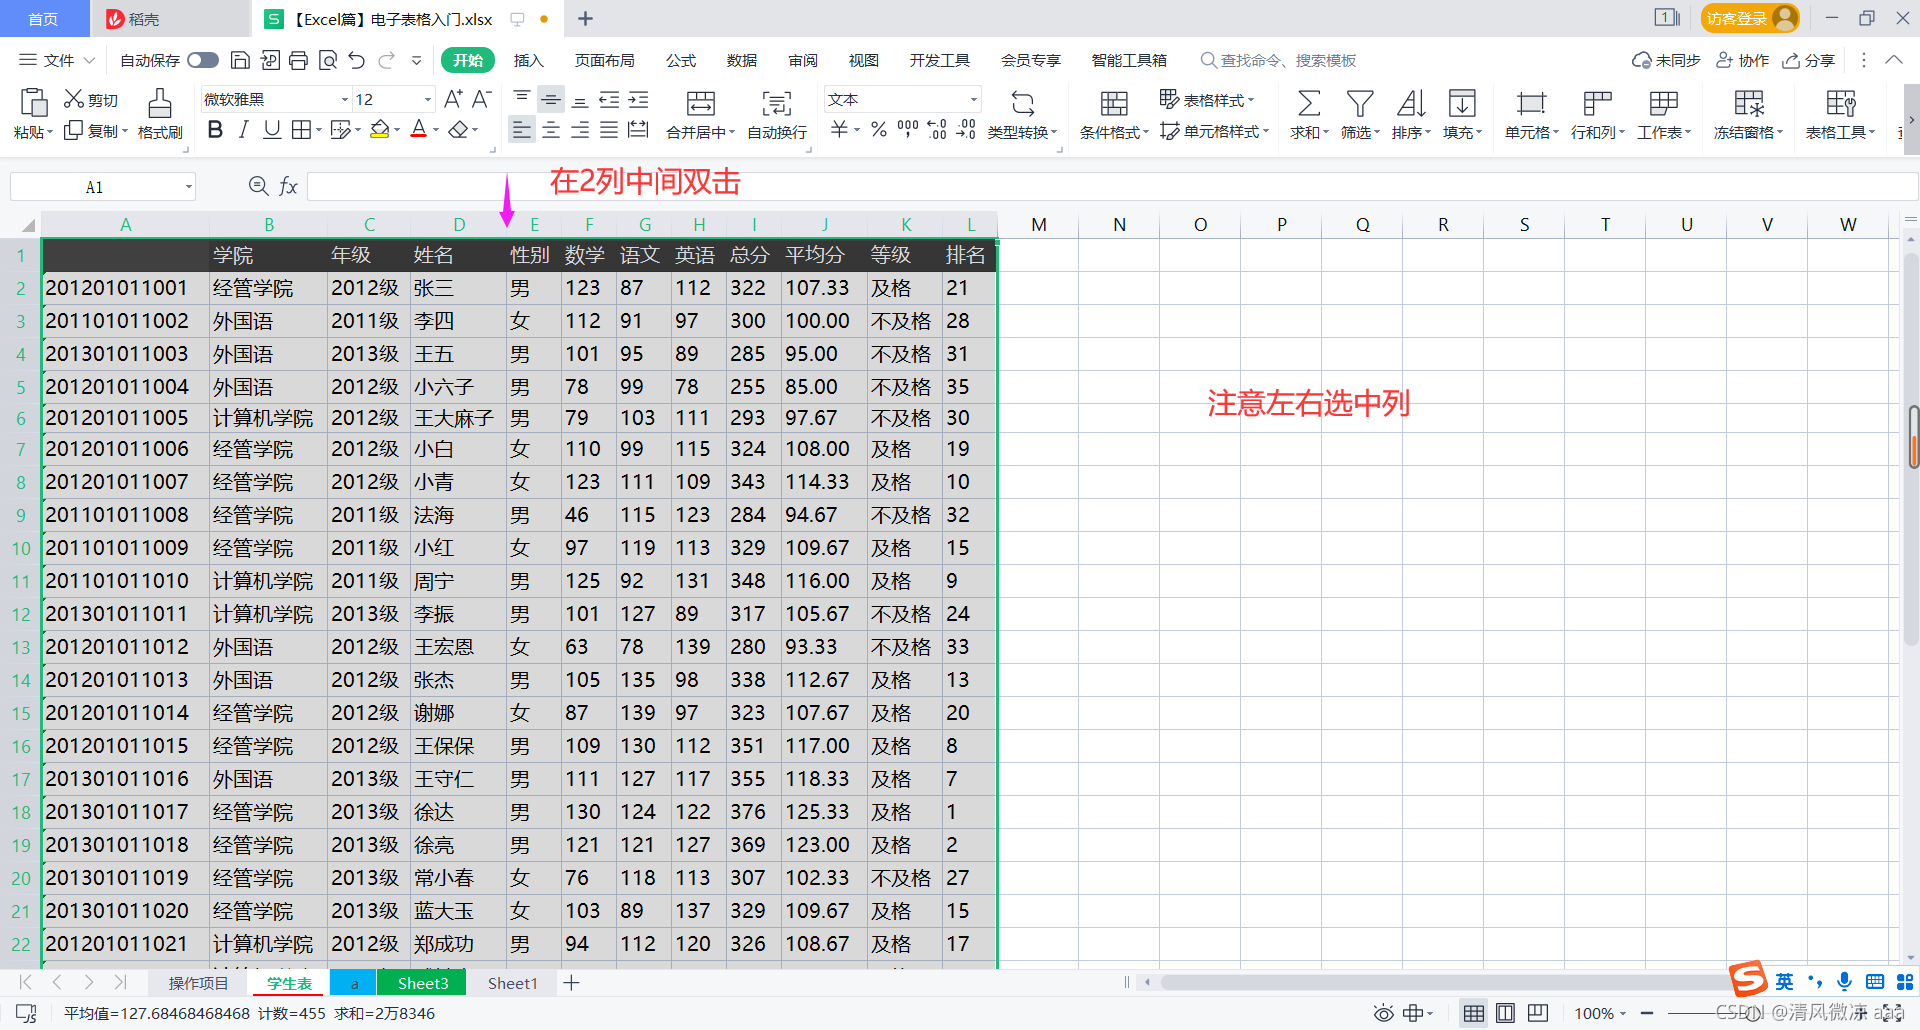The width and height of the screenshot is (1920, 1030).
Task: Toggle bold formatting
Action: 215,130
